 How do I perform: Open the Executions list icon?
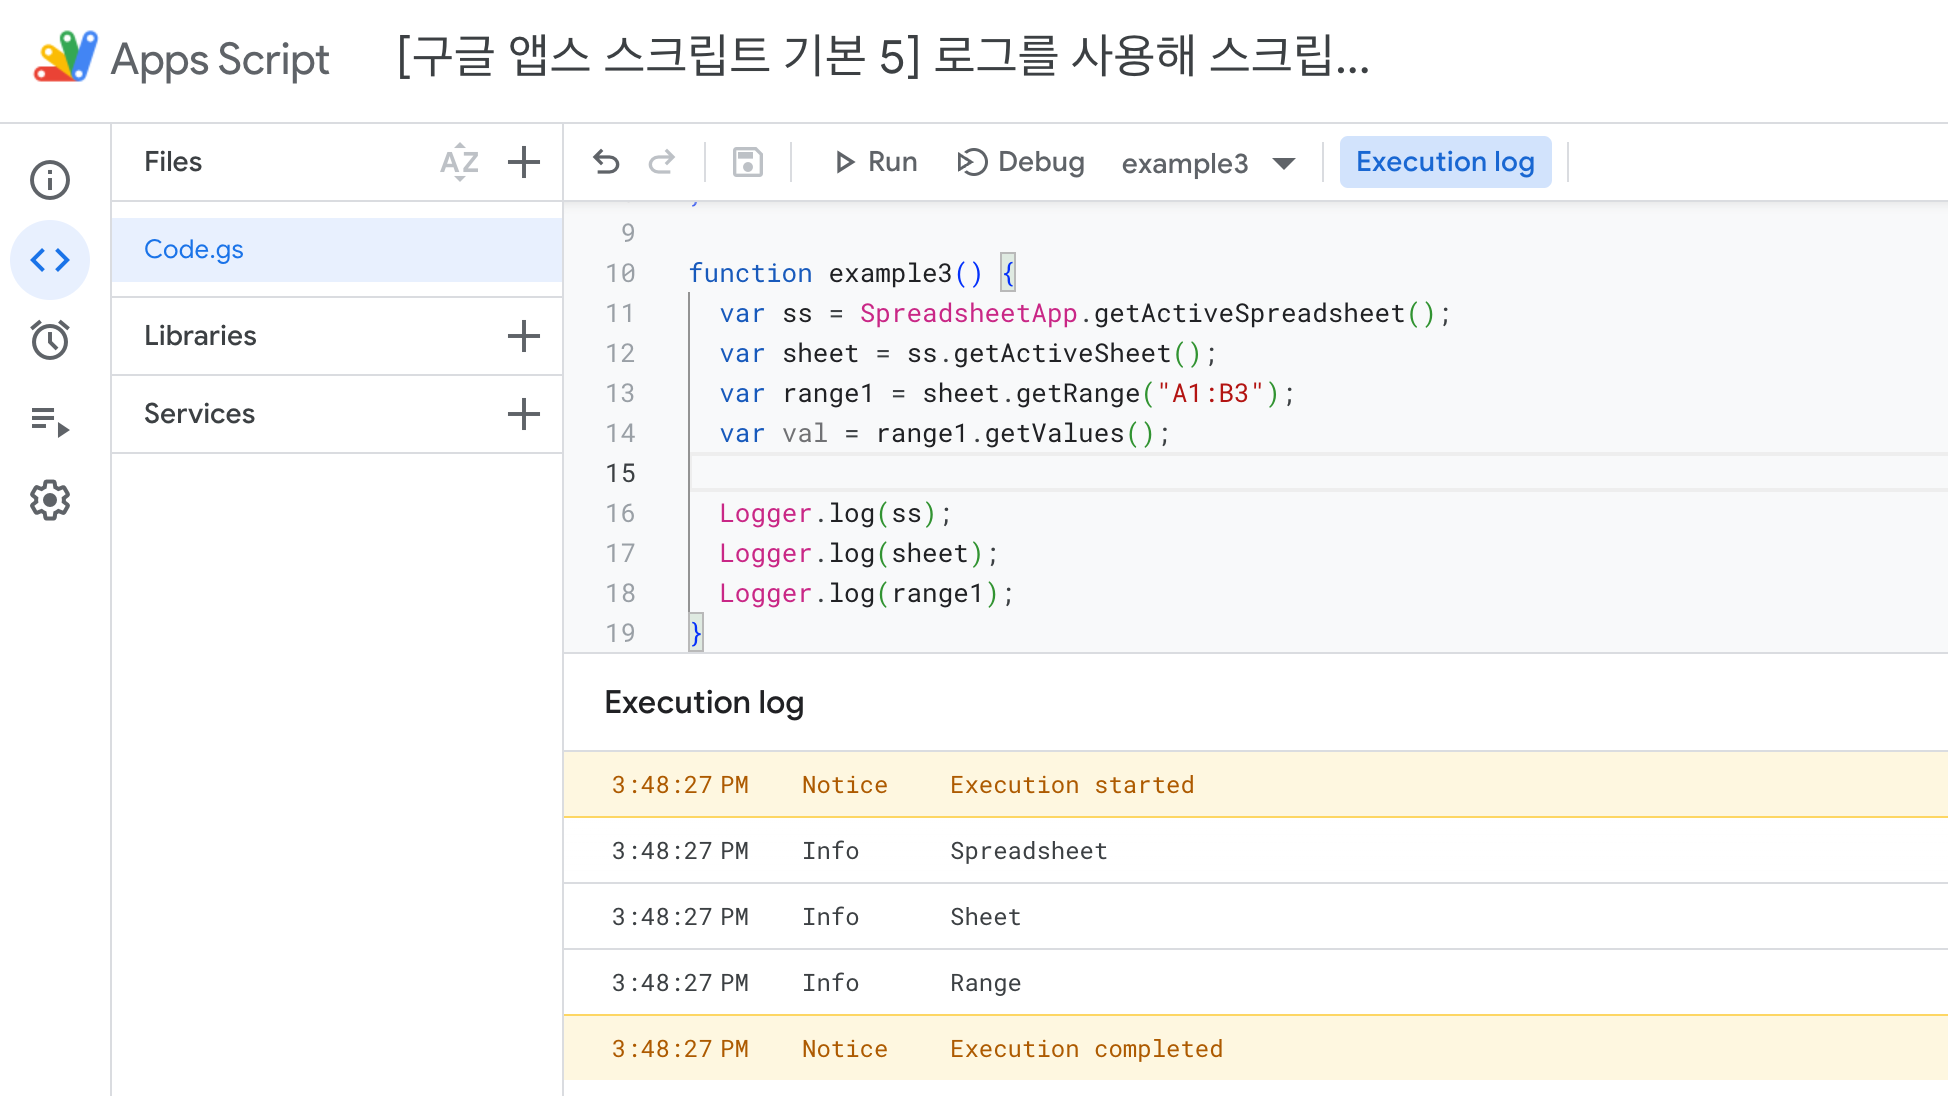point(50,421)
